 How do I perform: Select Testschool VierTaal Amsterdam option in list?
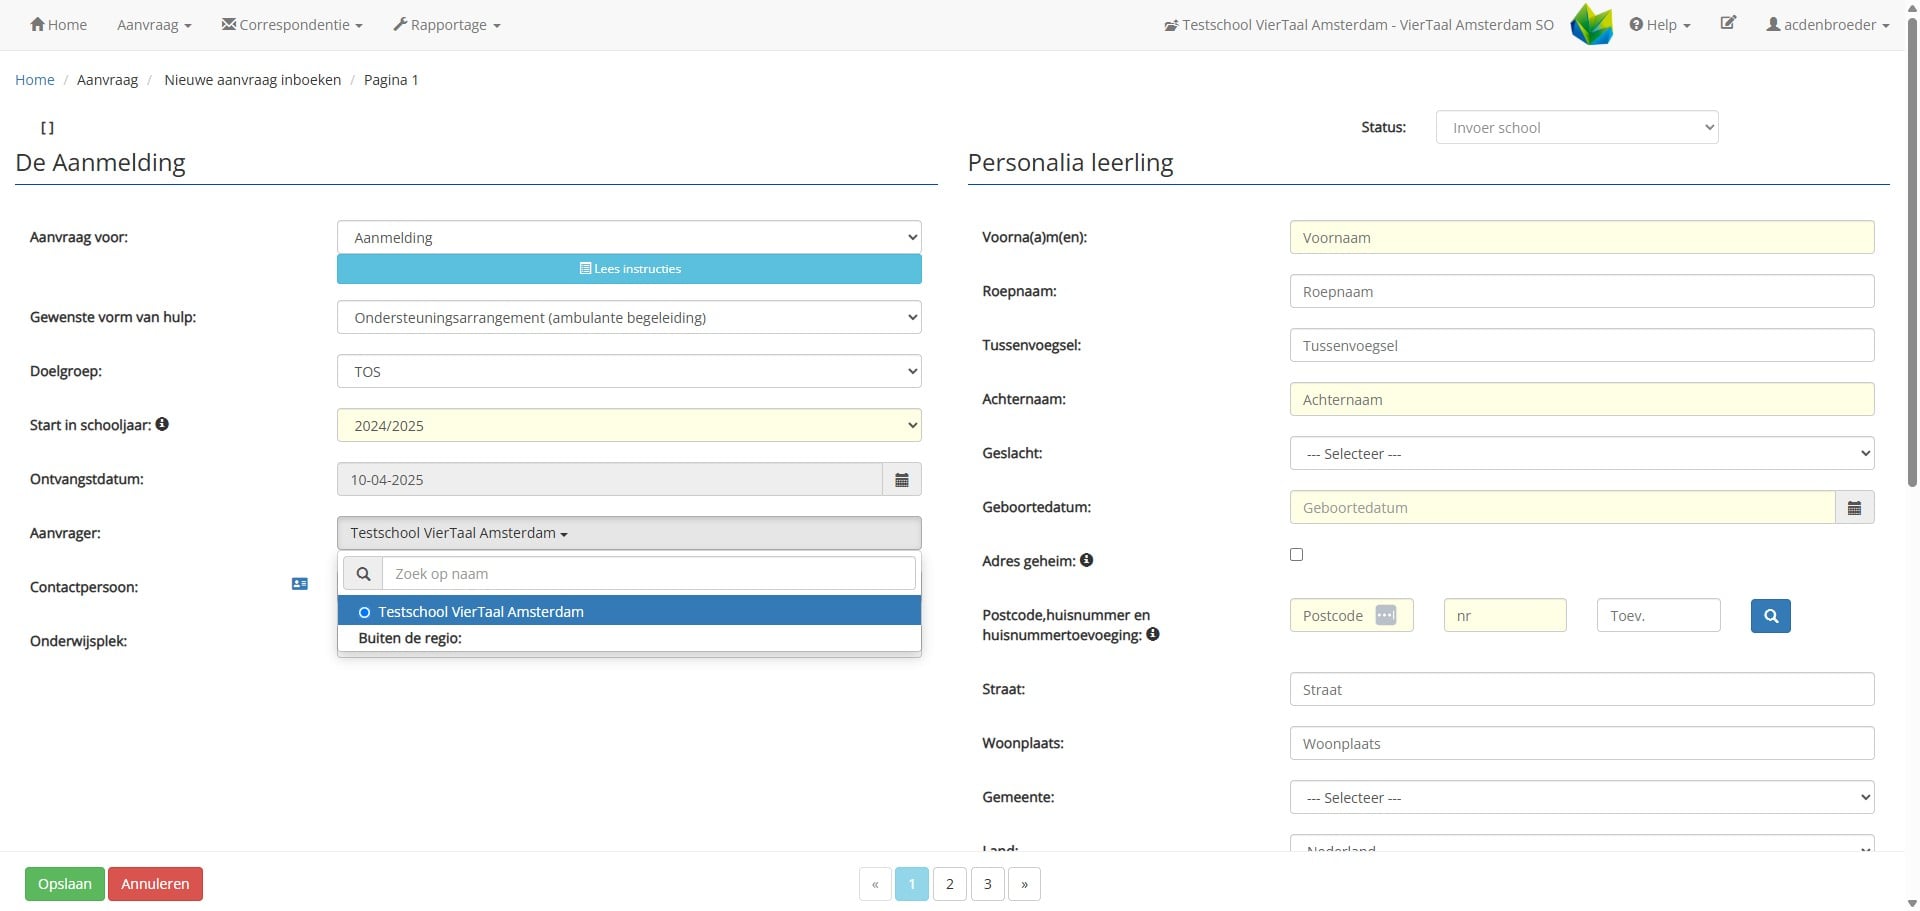point(629,611)
